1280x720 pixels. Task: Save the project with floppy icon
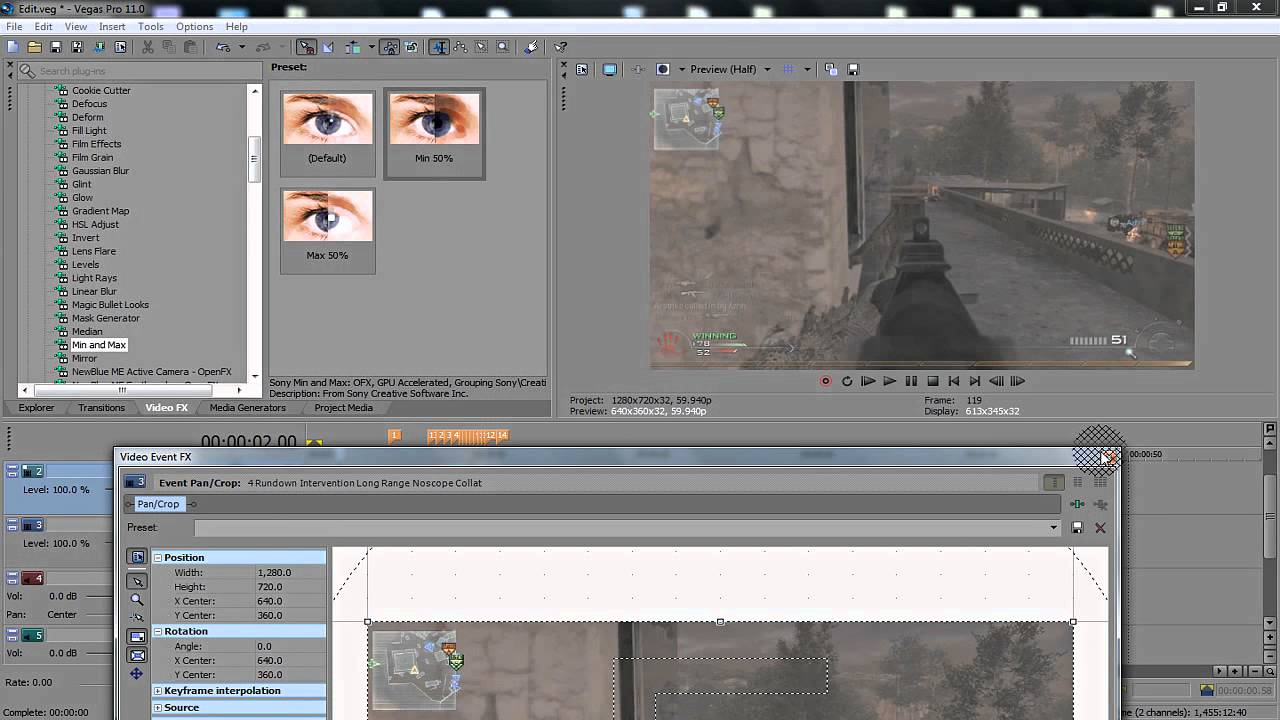[x=56, y=47]
